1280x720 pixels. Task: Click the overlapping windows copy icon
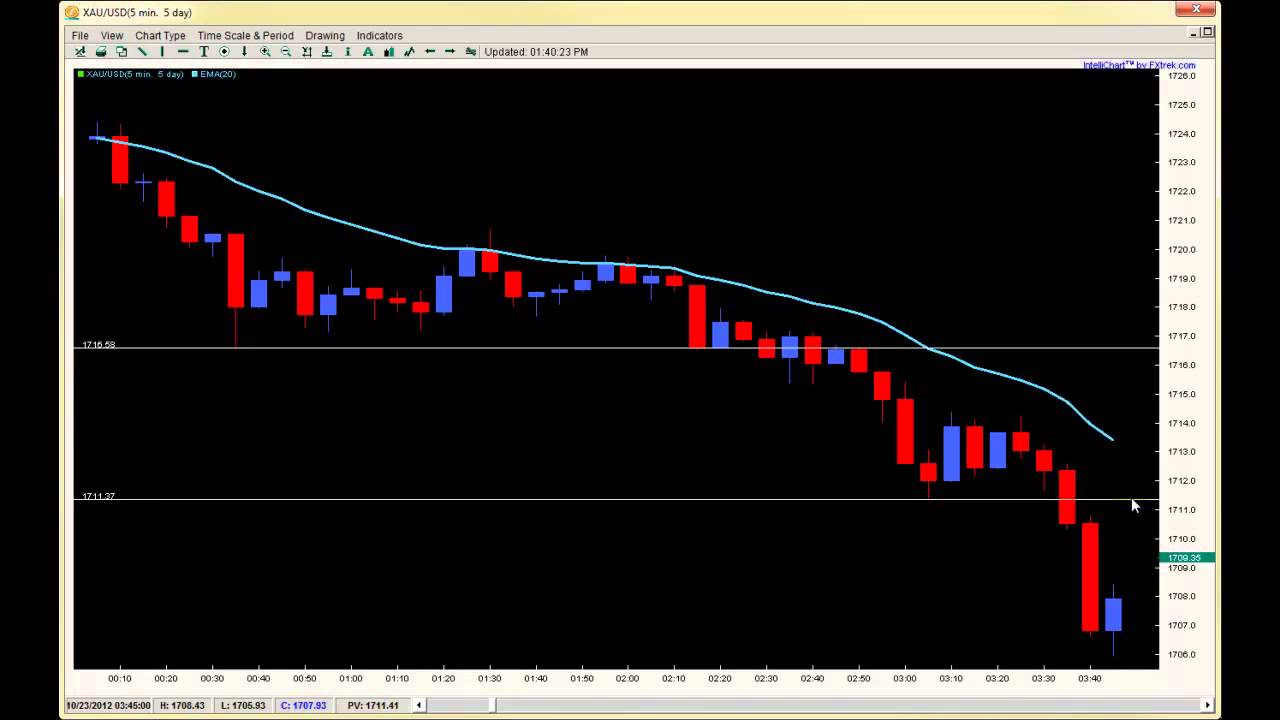pyautogui.click(x=121, y=52)
